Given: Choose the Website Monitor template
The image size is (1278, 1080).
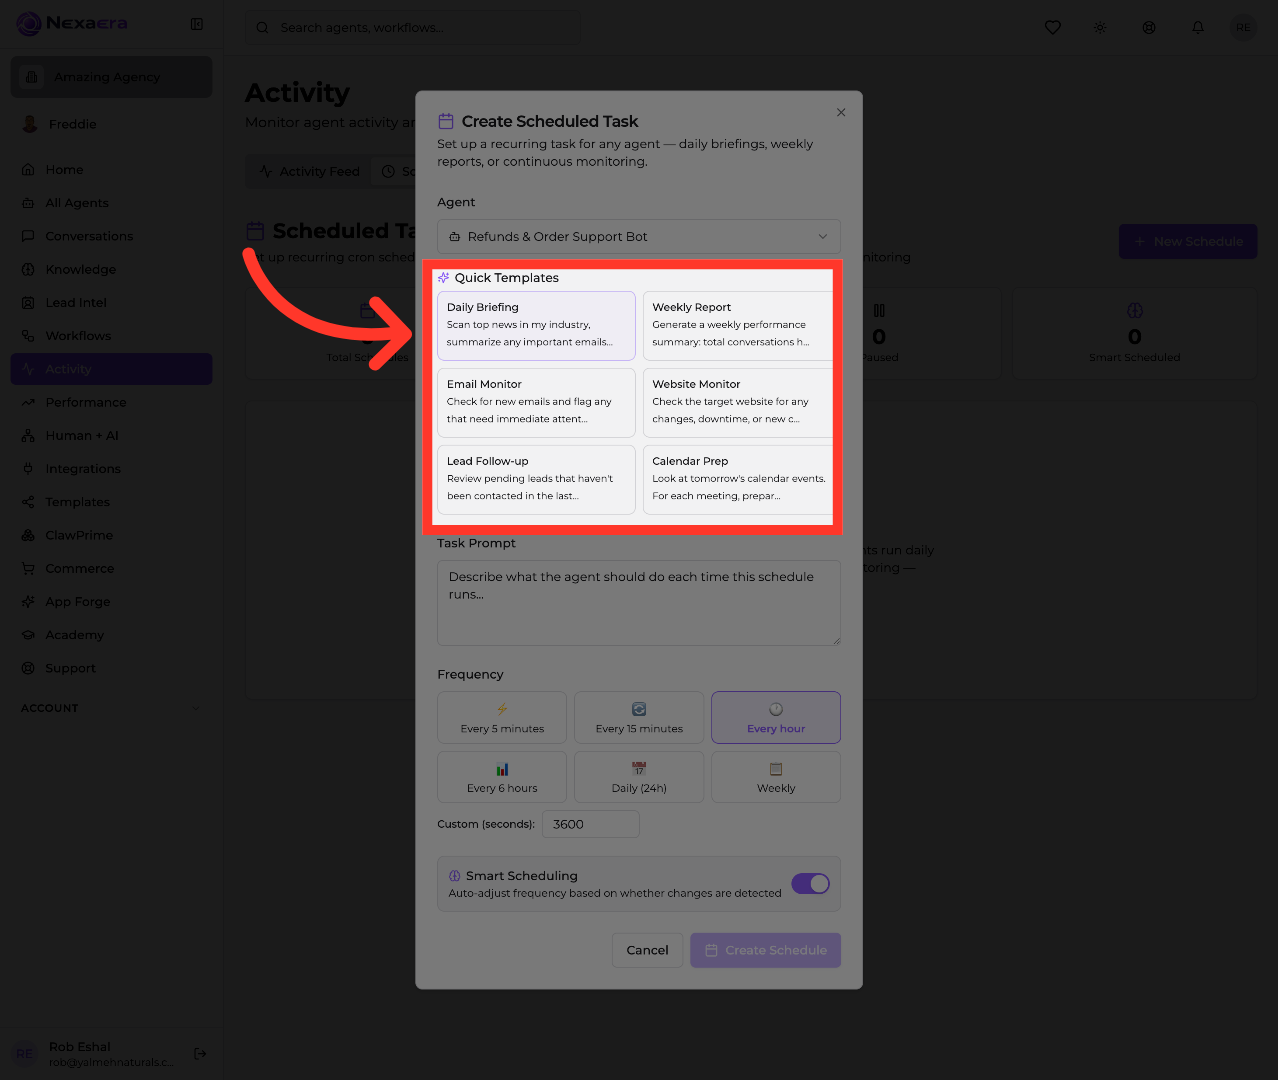Looking at the screenshot, I should [x=738, y=403].
